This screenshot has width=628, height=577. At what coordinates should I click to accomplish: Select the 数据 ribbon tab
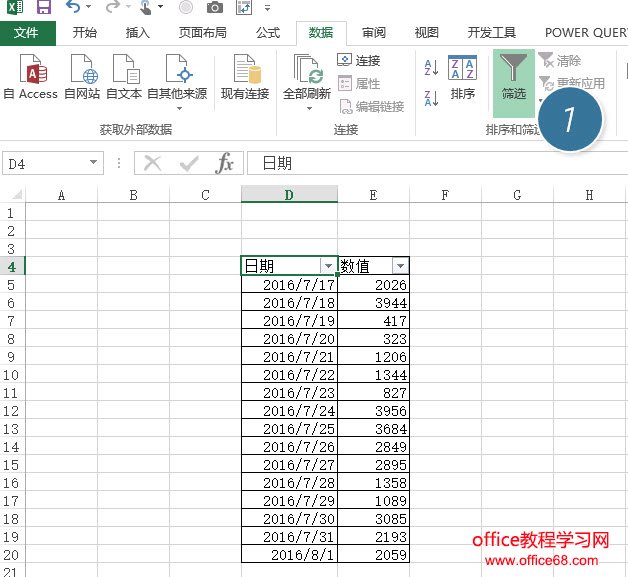[x=321, y=33]
